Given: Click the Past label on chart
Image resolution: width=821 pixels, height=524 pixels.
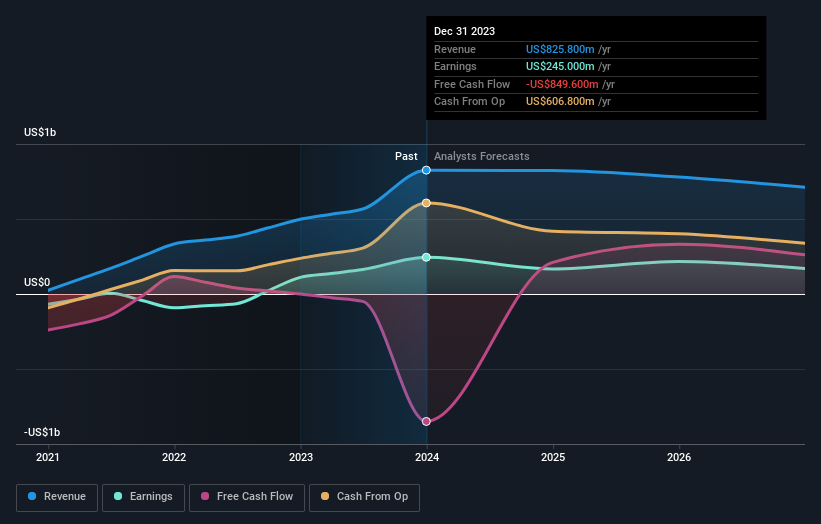Looking at the screenshot, I should [406, 157].
